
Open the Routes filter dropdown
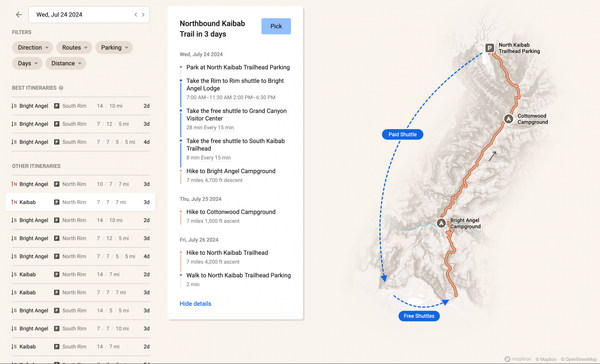[74, 47]
